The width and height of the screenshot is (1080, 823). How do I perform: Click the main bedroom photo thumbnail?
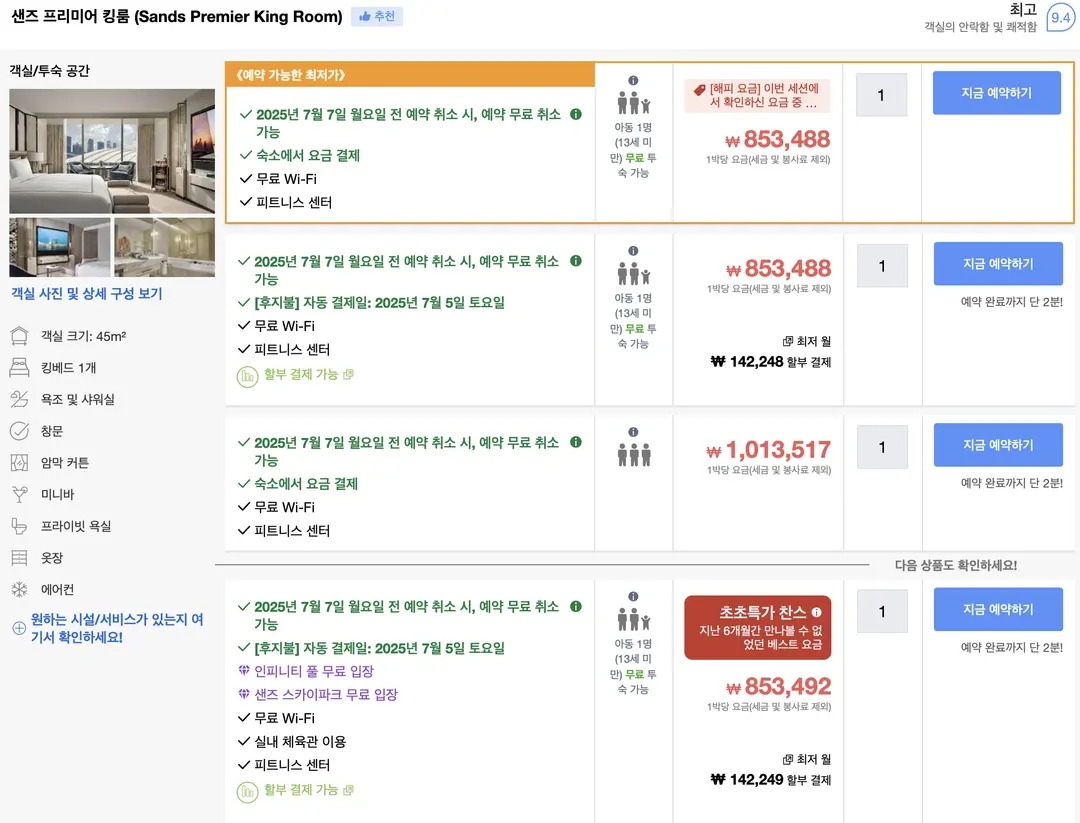[112, 151]
